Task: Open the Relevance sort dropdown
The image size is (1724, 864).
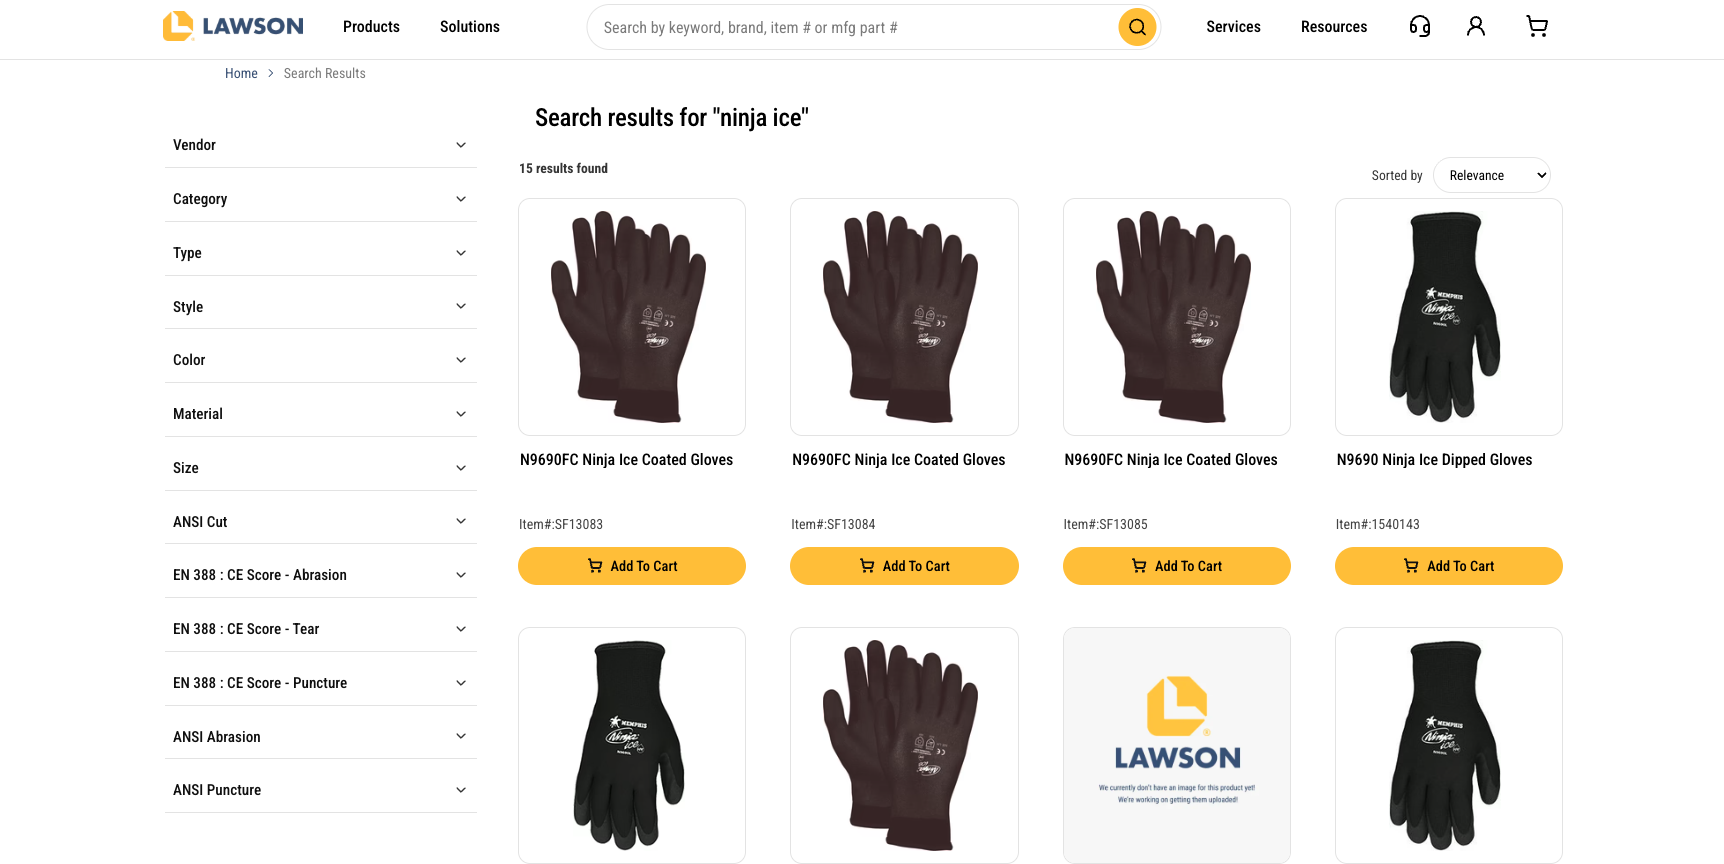Action: tap(1491, 175)
